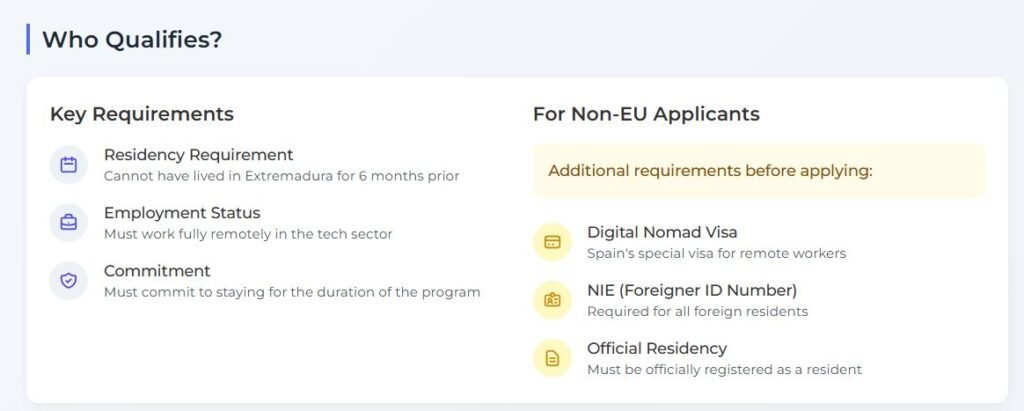Click the NIE (Foreigner ID Number) title
The width and height of the screenshot is (1024, 411).
coord(692,290)
